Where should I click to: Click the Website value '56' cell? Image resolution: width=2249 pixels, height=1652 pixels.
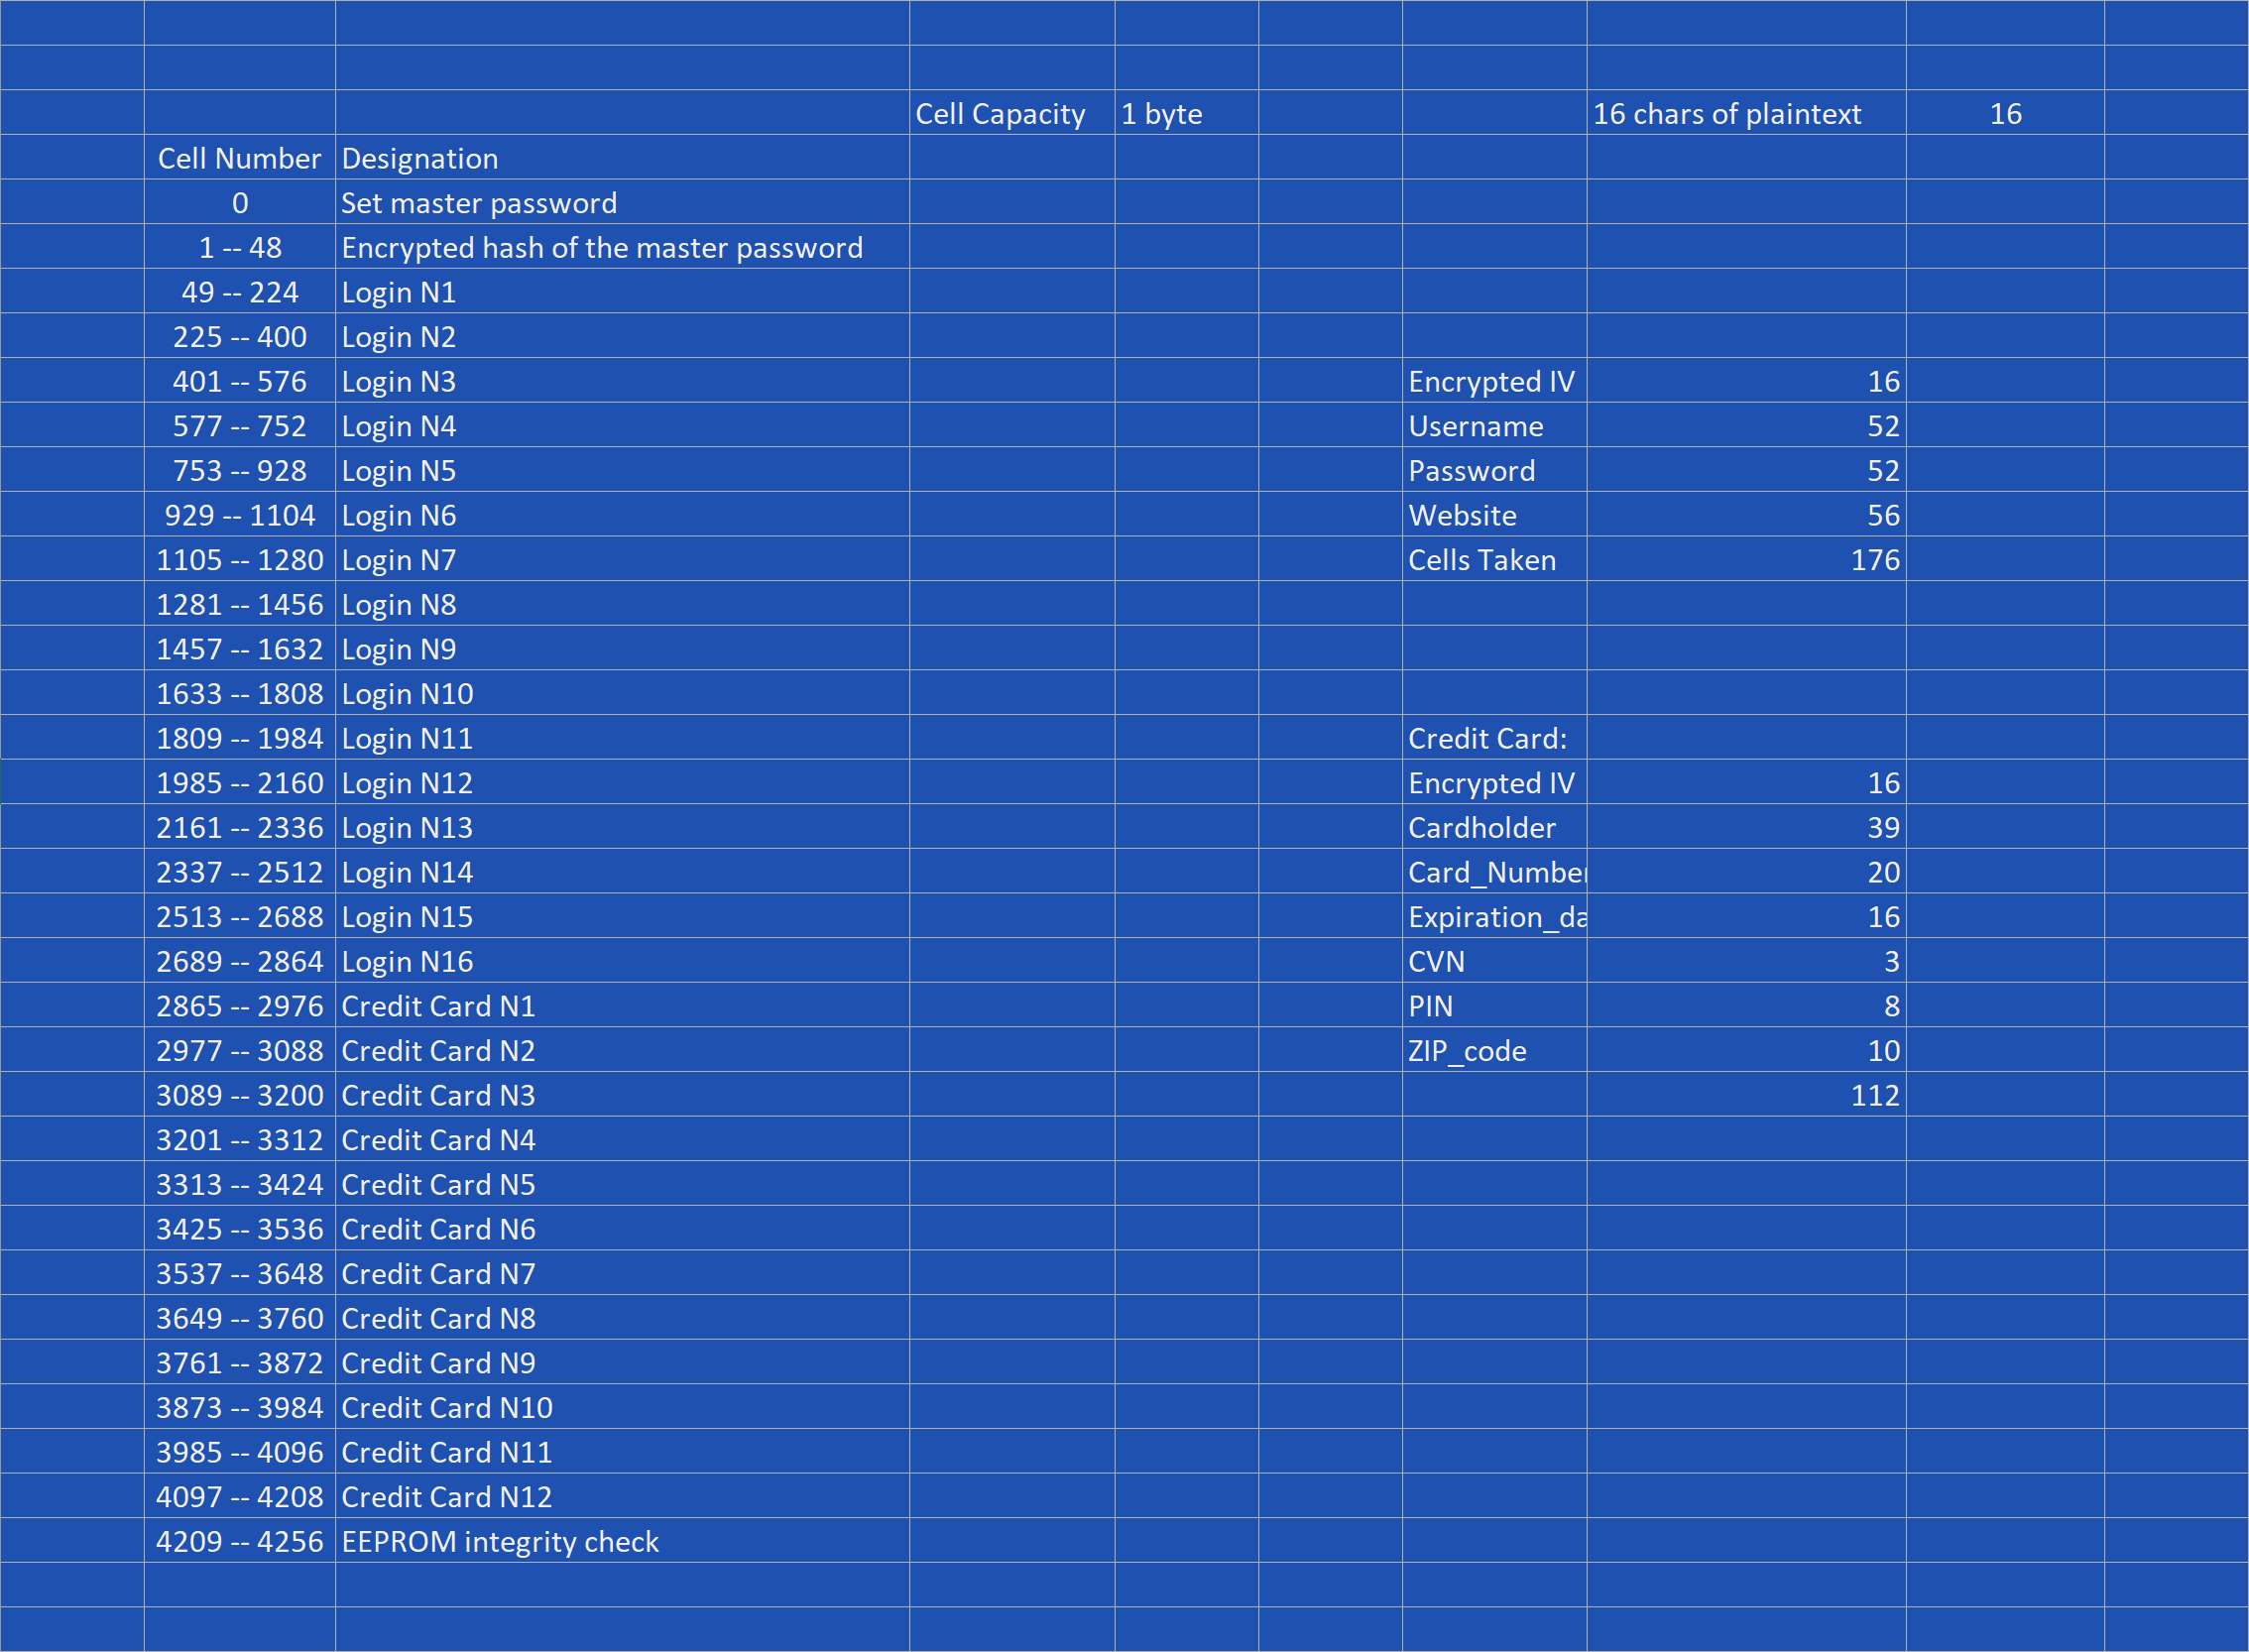coord(1746,515)
